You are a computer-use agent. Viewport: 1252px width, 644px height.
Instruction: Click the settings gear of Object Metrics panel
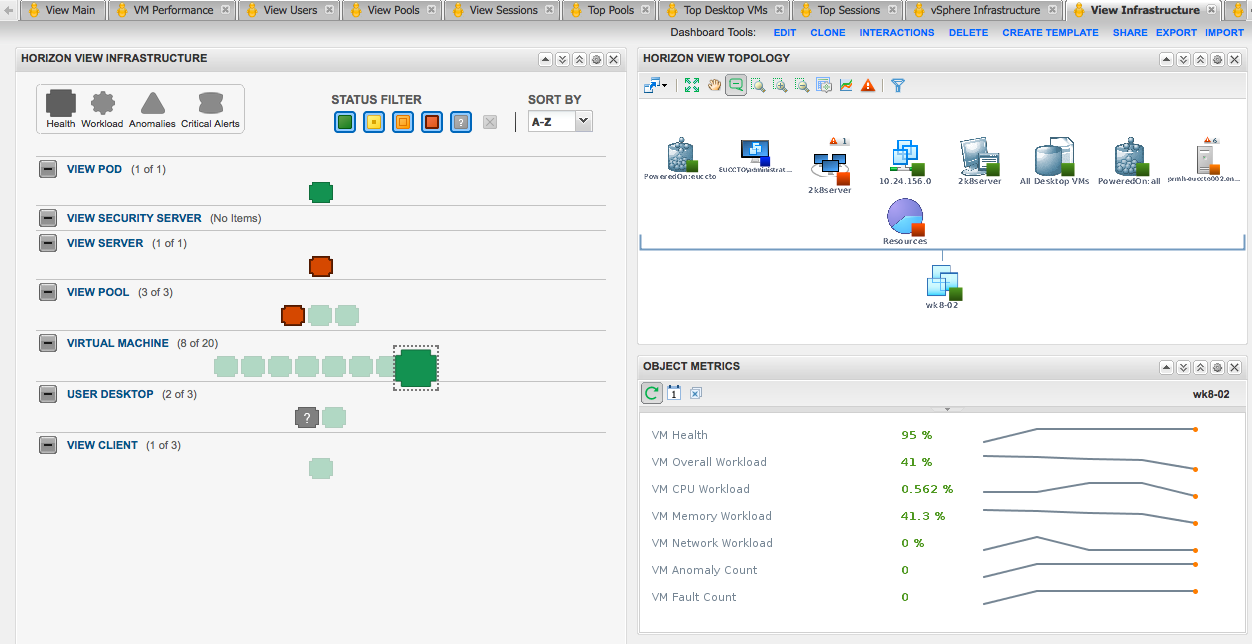pos(1217,367)
